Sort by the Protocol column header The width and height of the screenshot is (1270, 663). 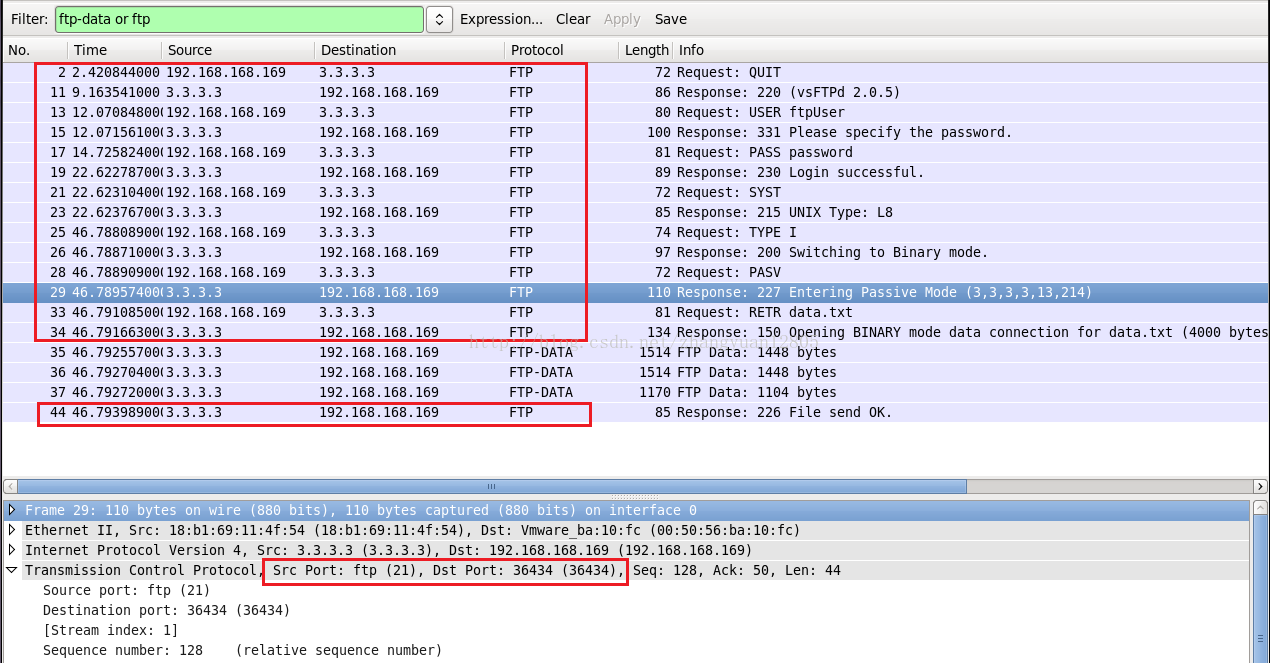pos(561,50)
